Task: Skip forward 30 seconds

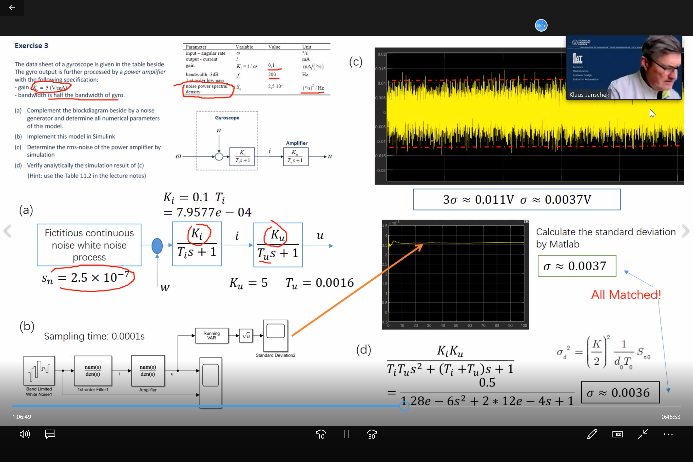Action: [371, 435]
